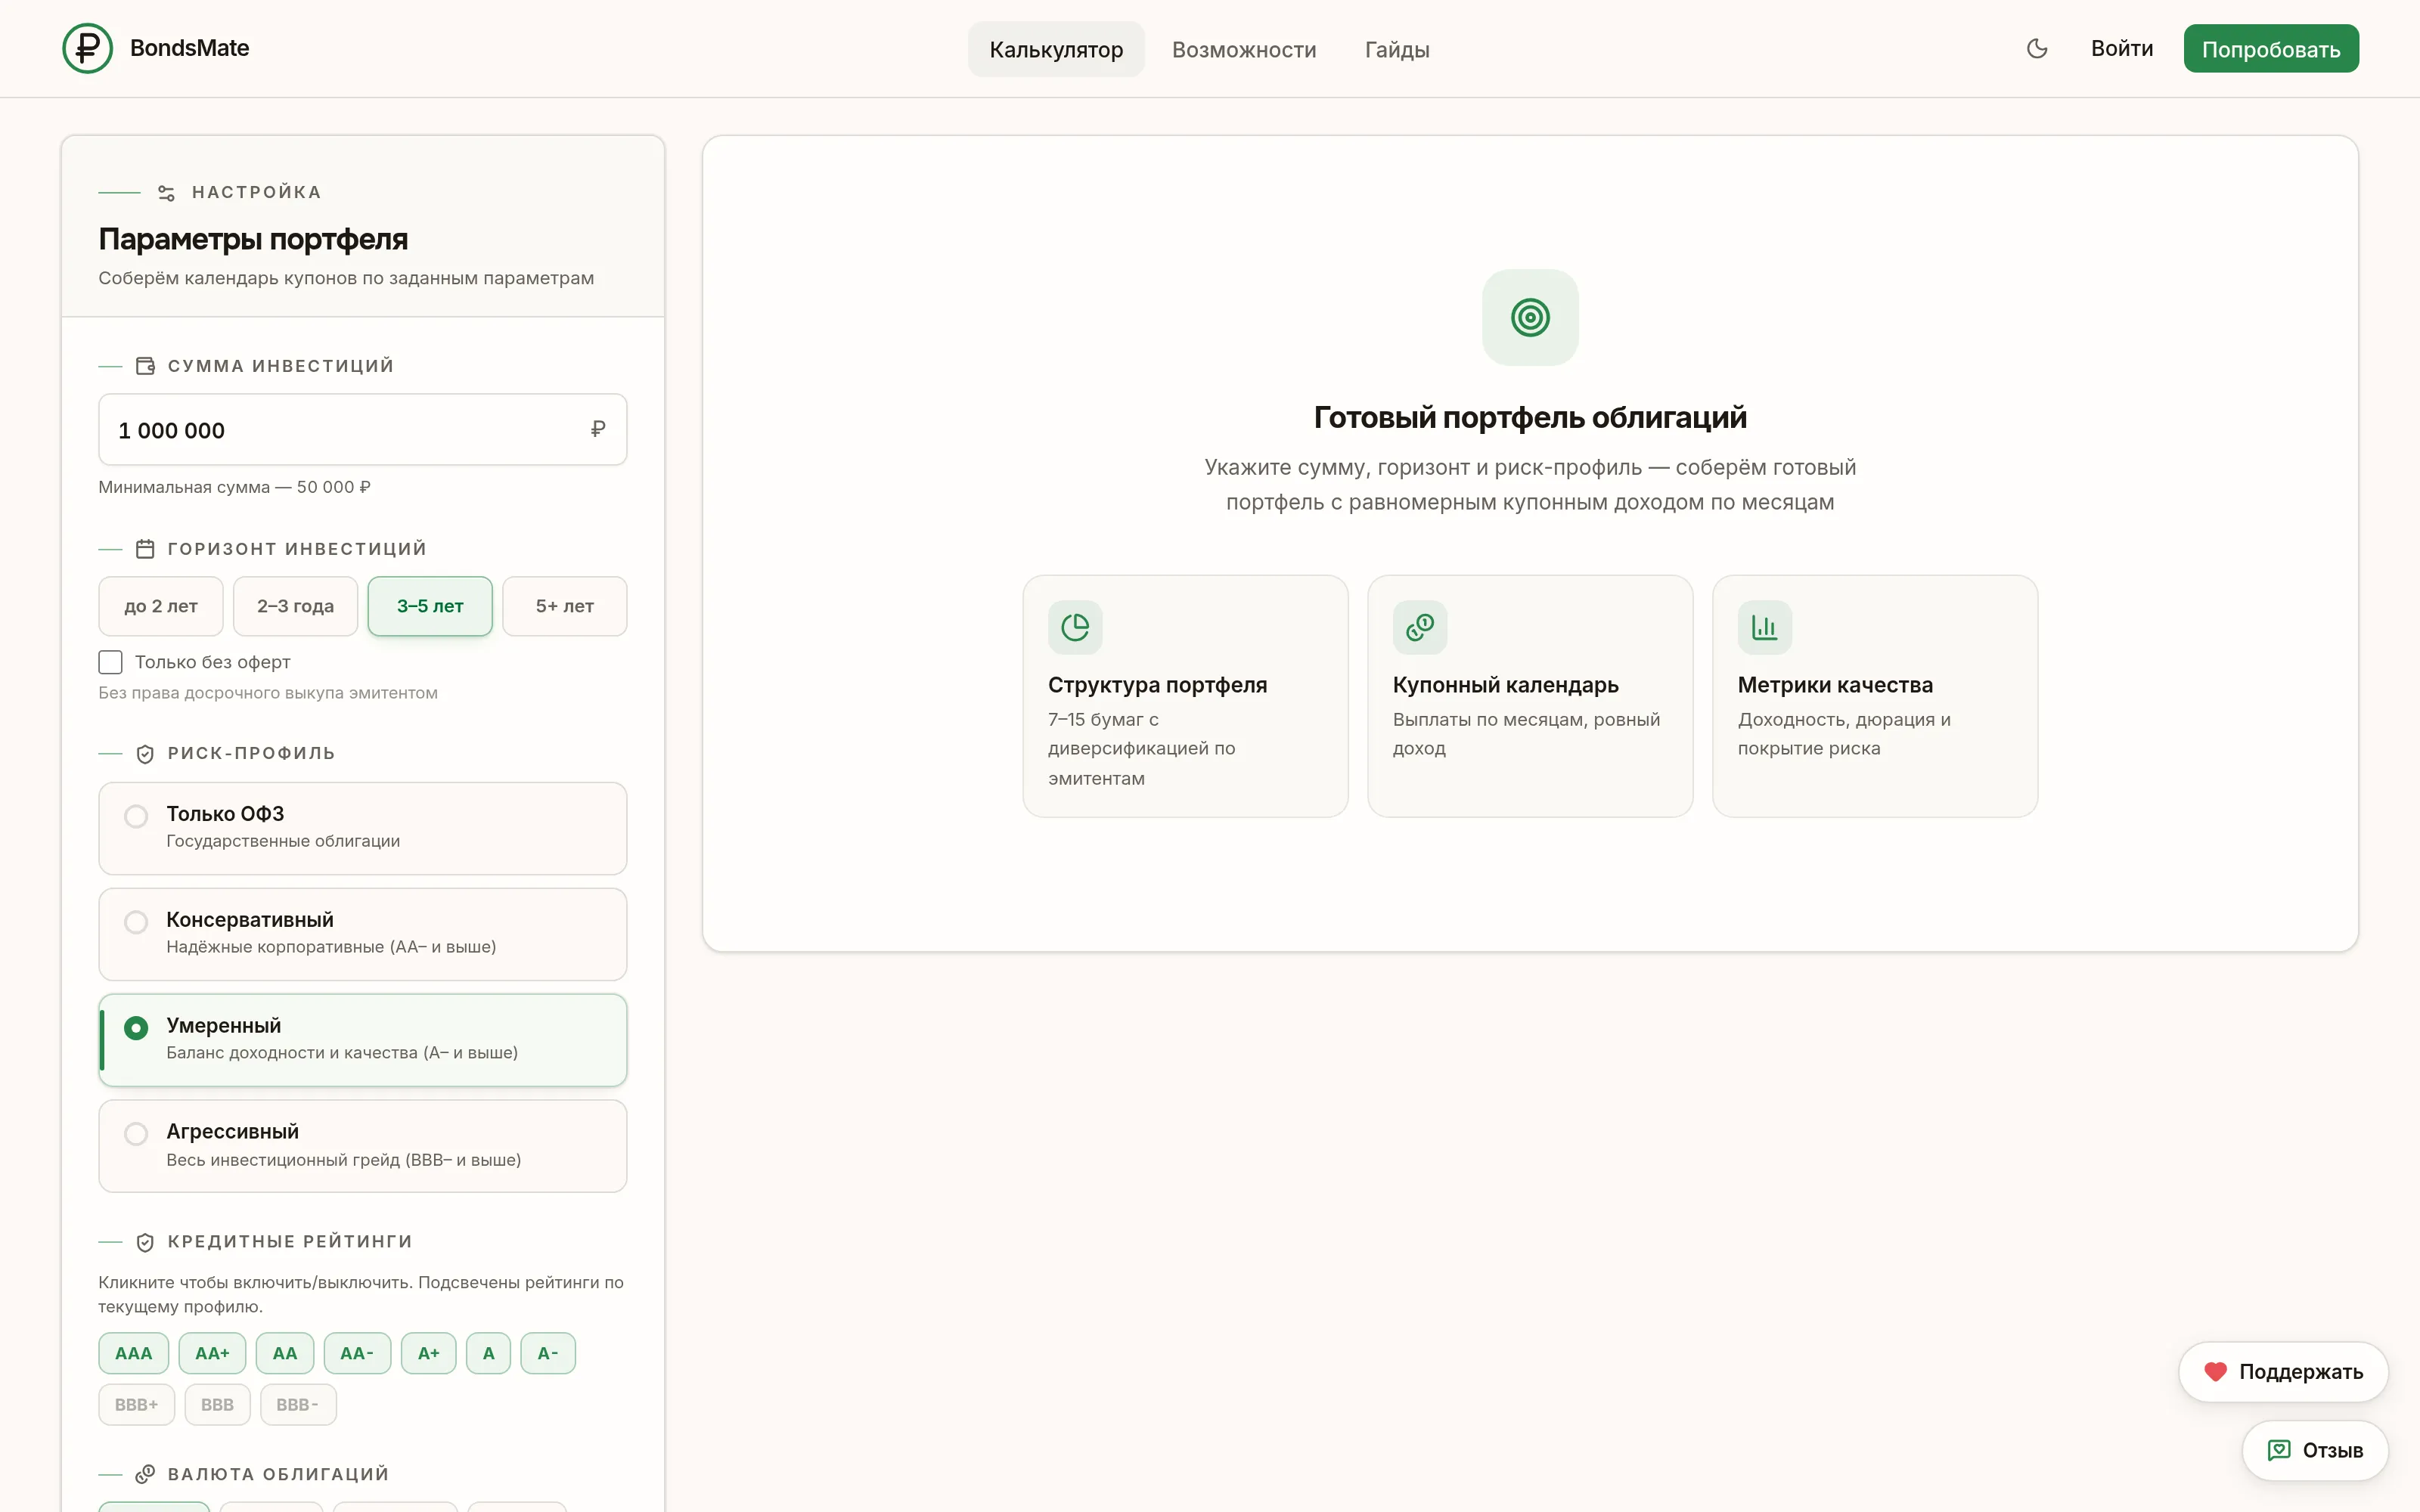Image resolution: width=2420 pixels, height=1512 pixels.
Task: Click the red heart icon on Поддержать
Action: coord(2215,1372)
